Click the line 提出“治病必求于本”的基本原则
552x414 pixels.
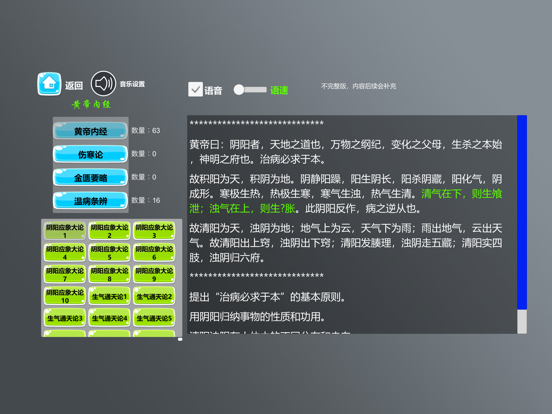pos(268,297)
